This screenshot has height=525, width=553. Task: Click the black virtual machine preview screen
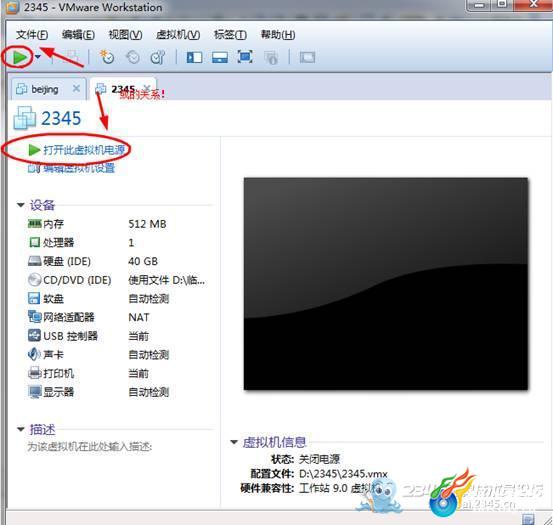tap(386, 284)
